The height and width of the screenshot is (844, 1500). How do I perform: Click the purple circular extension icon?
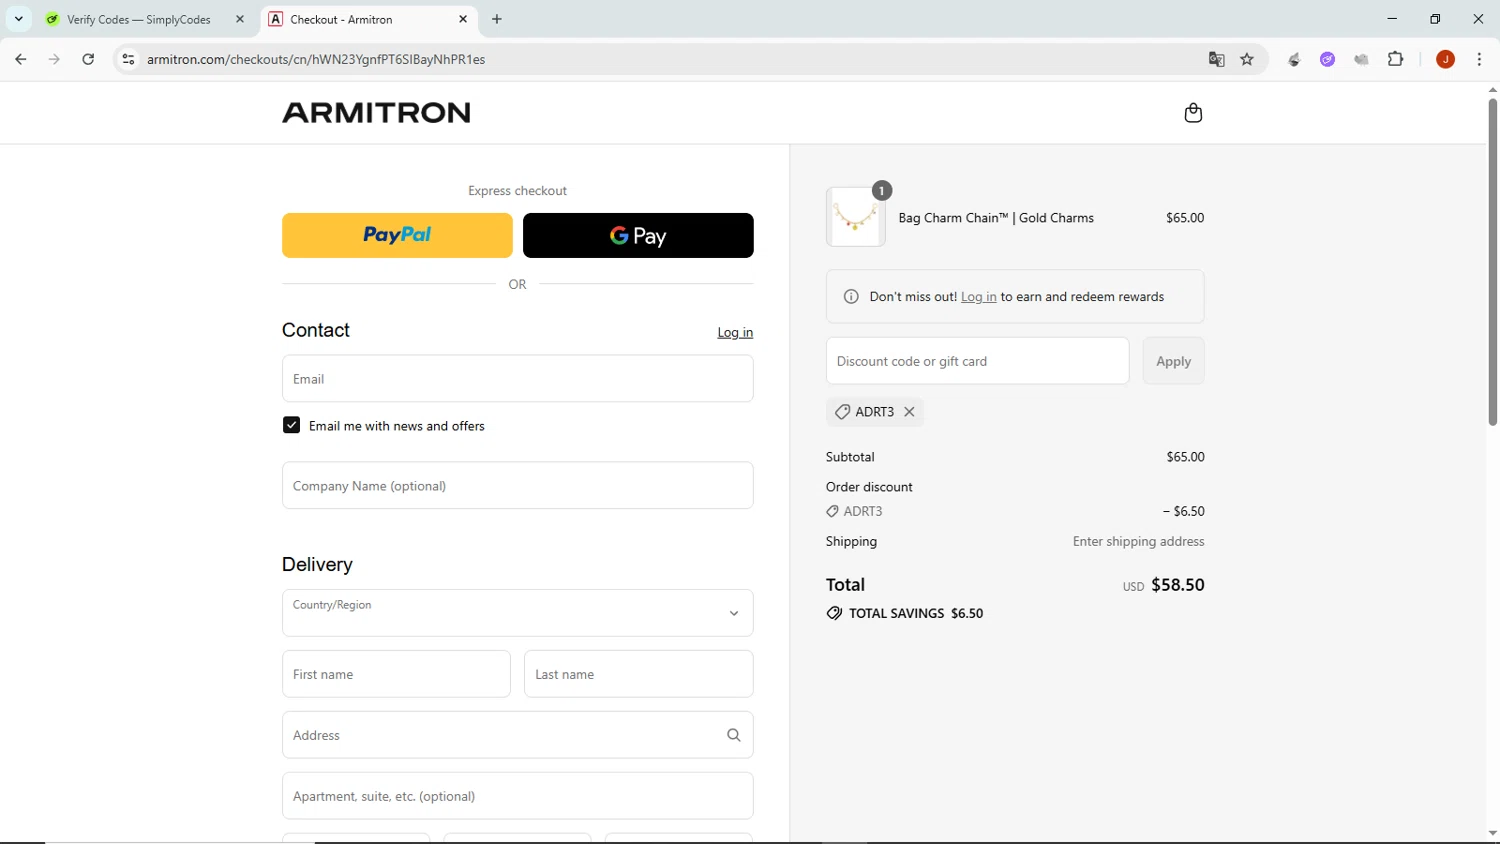(1327, 60)
